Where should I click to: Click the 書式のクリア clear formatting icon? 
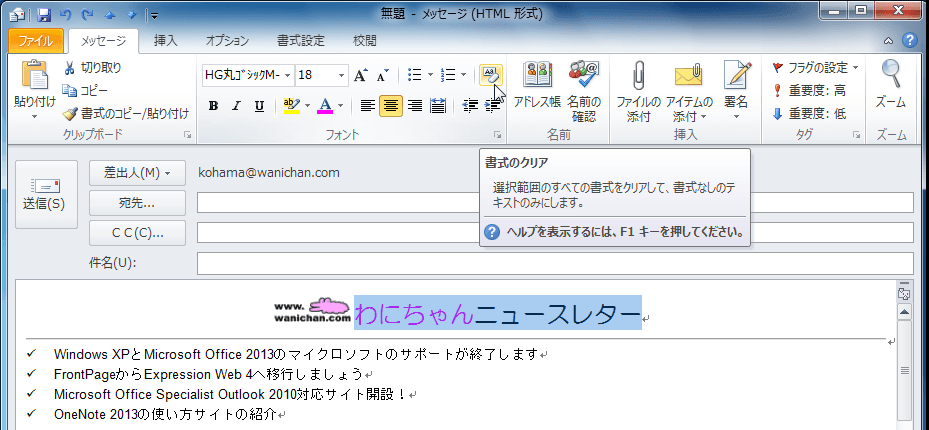tap(491, 75)
